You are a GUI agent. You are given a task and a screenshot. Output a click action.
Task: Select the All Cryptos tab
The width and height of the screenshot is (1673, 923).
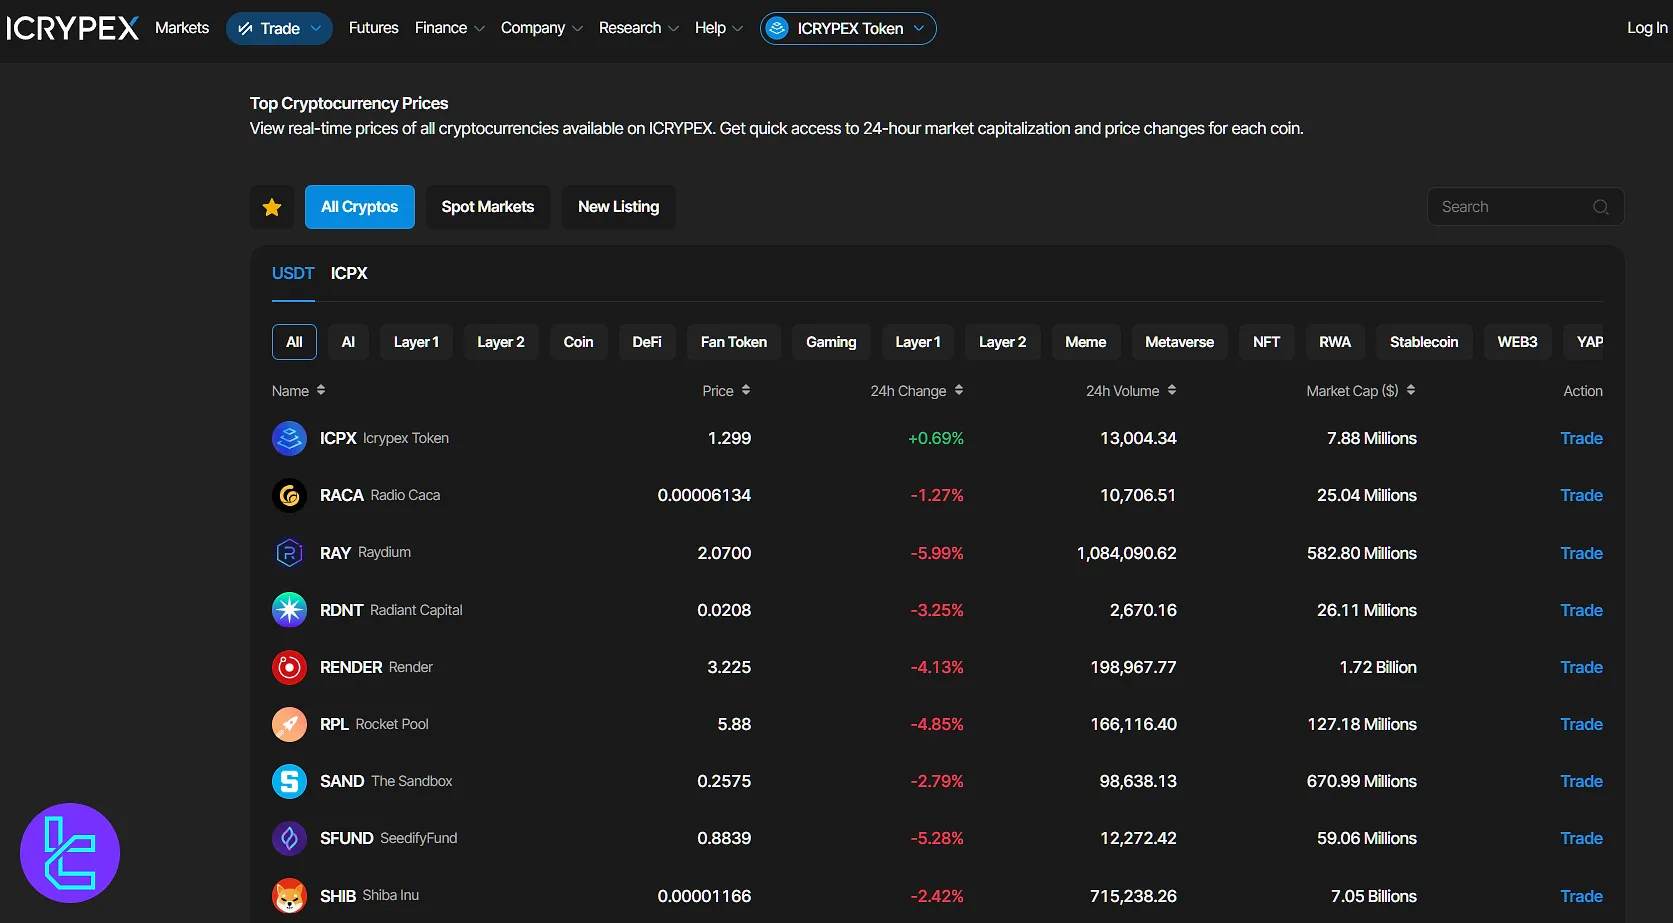click(x=360, y=207)
